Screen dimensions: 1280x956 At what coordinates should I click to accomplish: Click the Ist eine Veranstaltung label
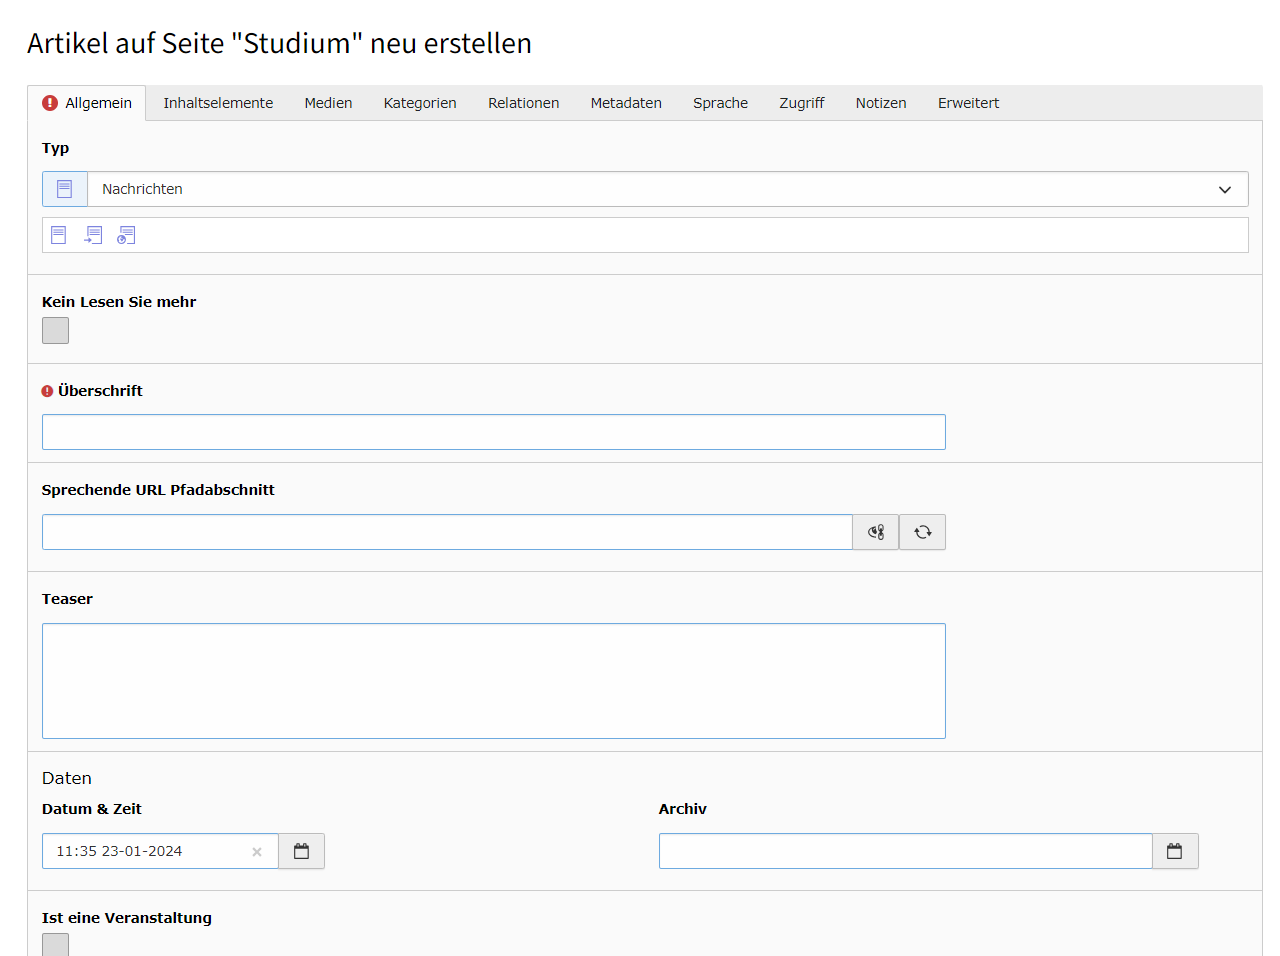pos(127,918)
